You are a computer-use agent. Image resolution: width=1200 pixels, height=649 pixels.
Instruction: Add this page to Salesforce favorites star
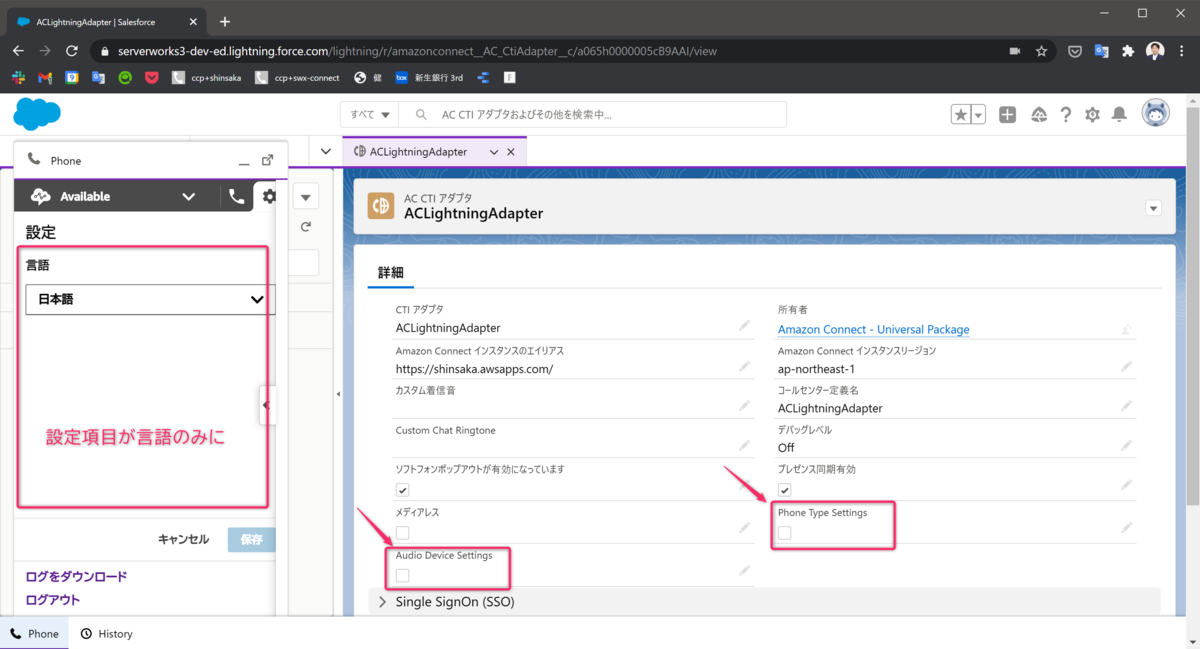coord(961,115)
